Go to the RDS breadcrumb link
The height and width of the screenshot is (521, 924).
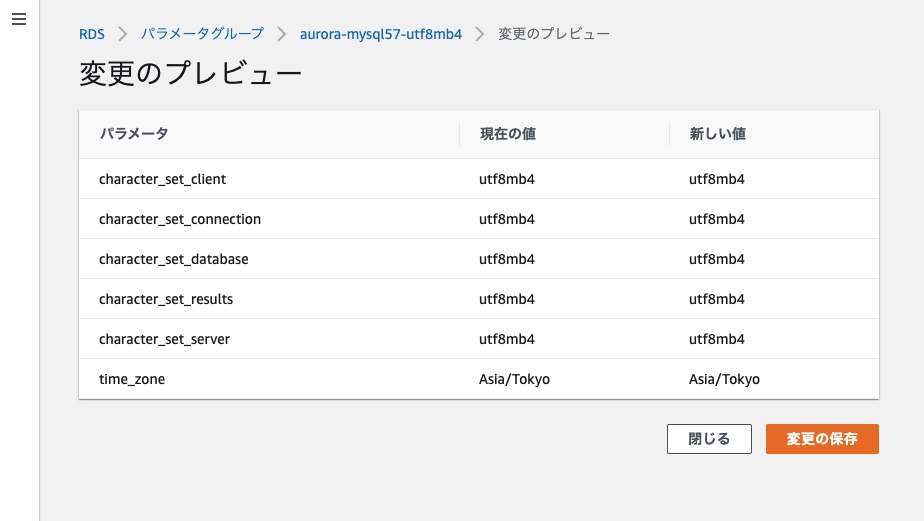(92, 34)
